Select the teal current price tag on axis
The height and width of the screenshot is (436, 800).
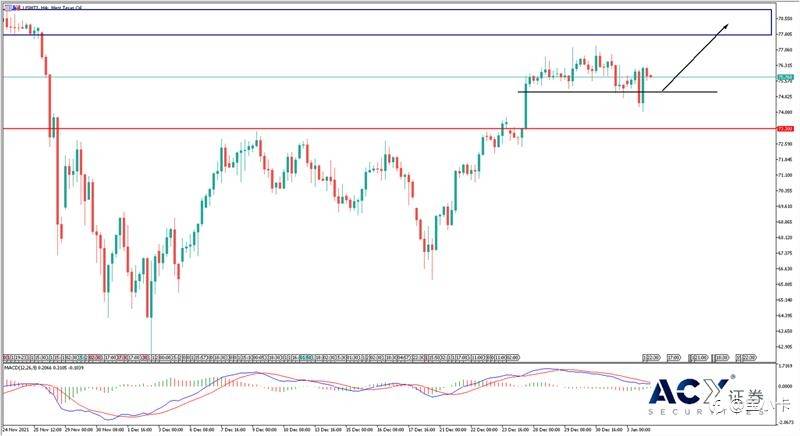785,78
